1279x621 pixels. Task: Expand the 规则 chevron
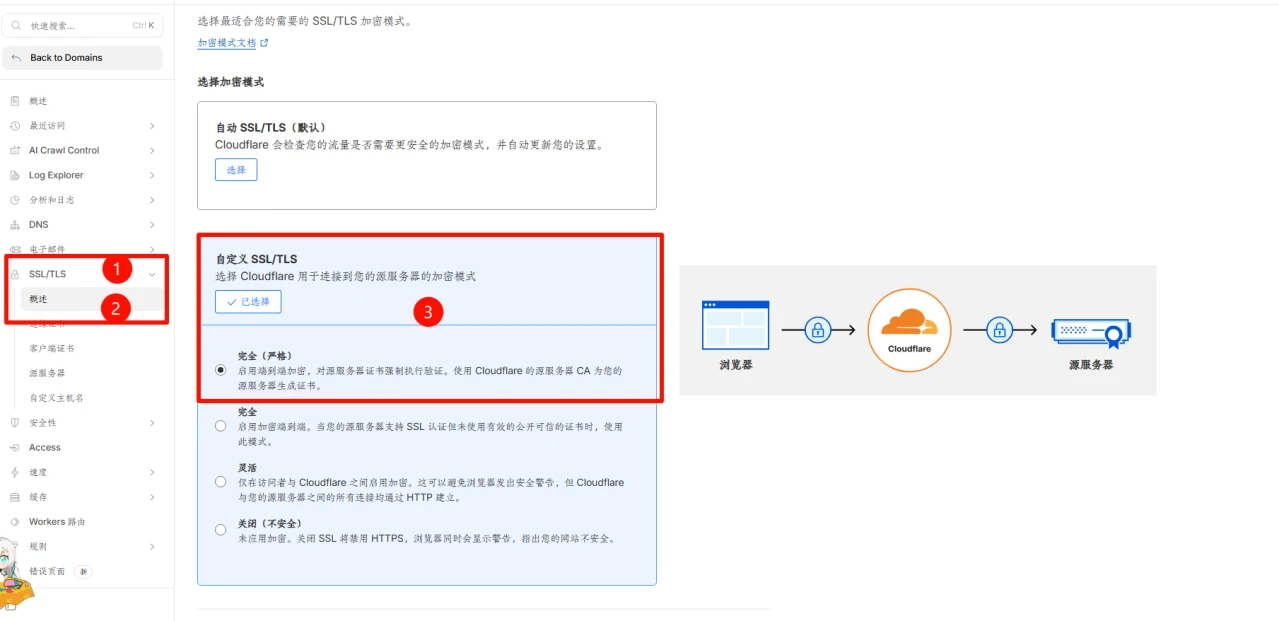(152, 547)
